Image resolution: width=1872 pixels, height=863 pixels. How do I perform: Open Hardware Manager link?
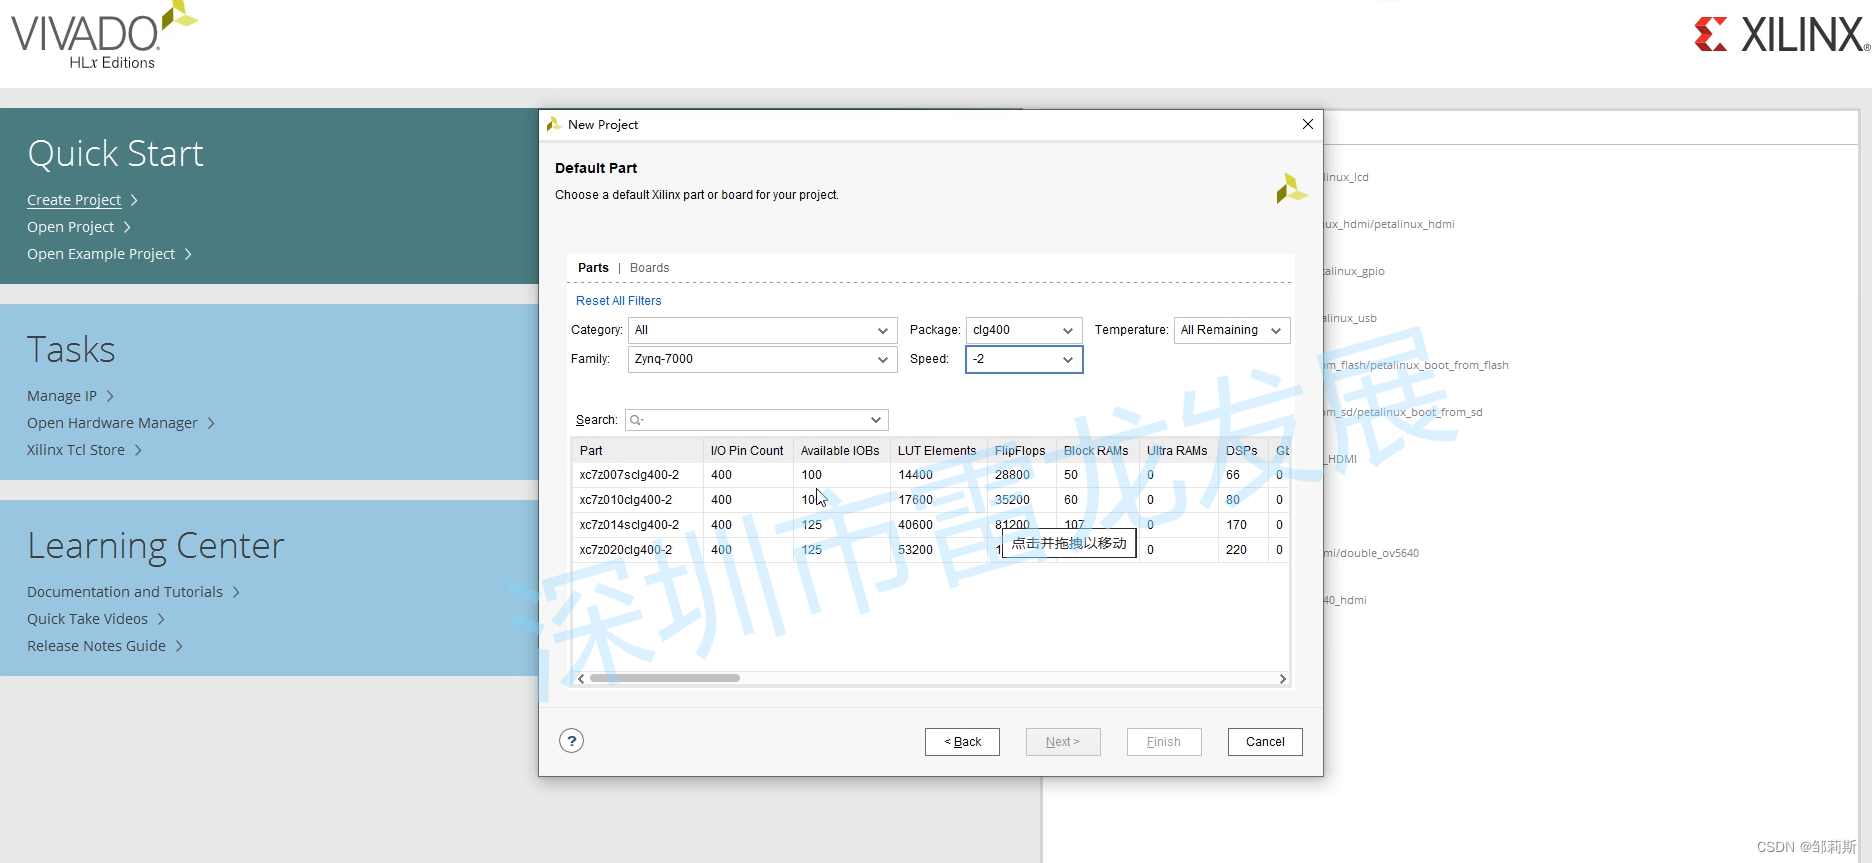pos(112,423)
